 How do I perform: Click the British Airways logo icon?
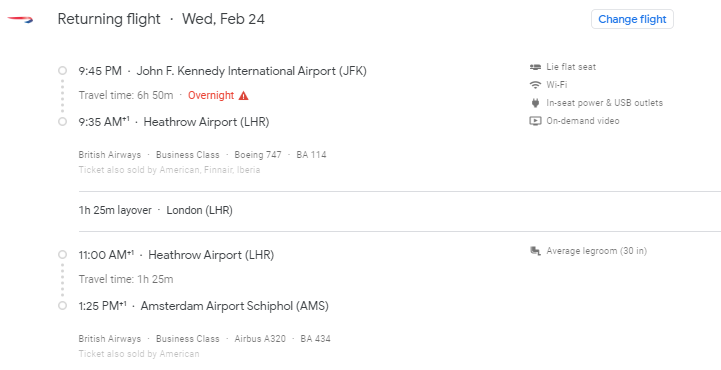(x=20, y=19)
